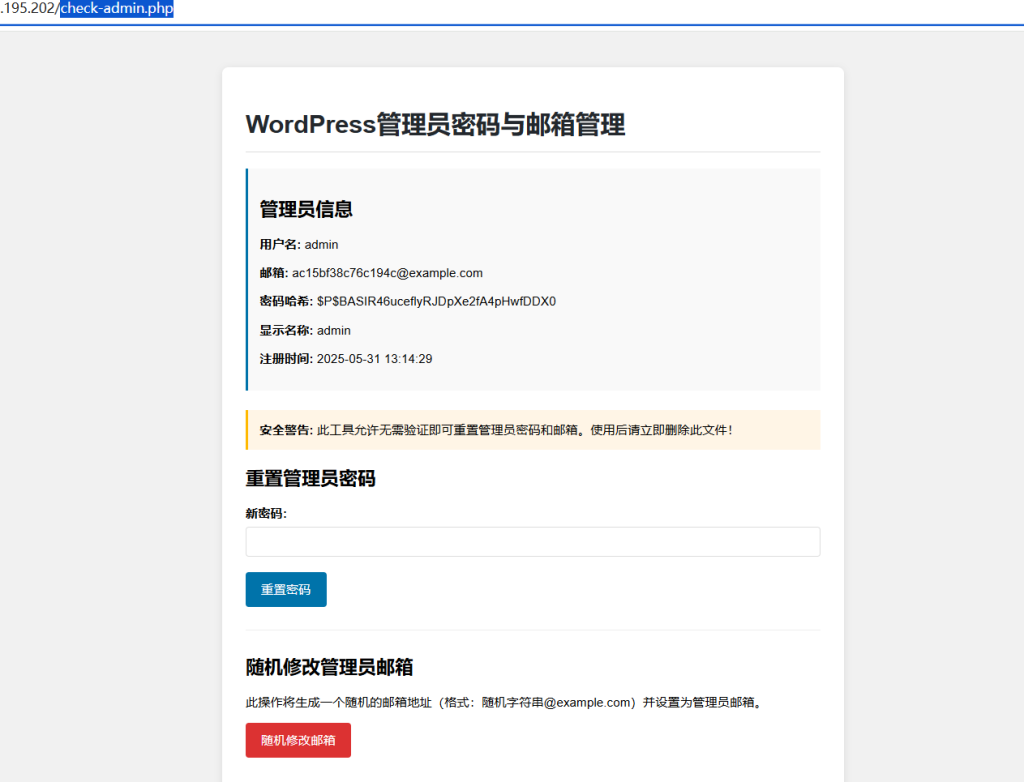Click the 安全警告 warning message
The image size is (1024, 782).
click(533, 430)
